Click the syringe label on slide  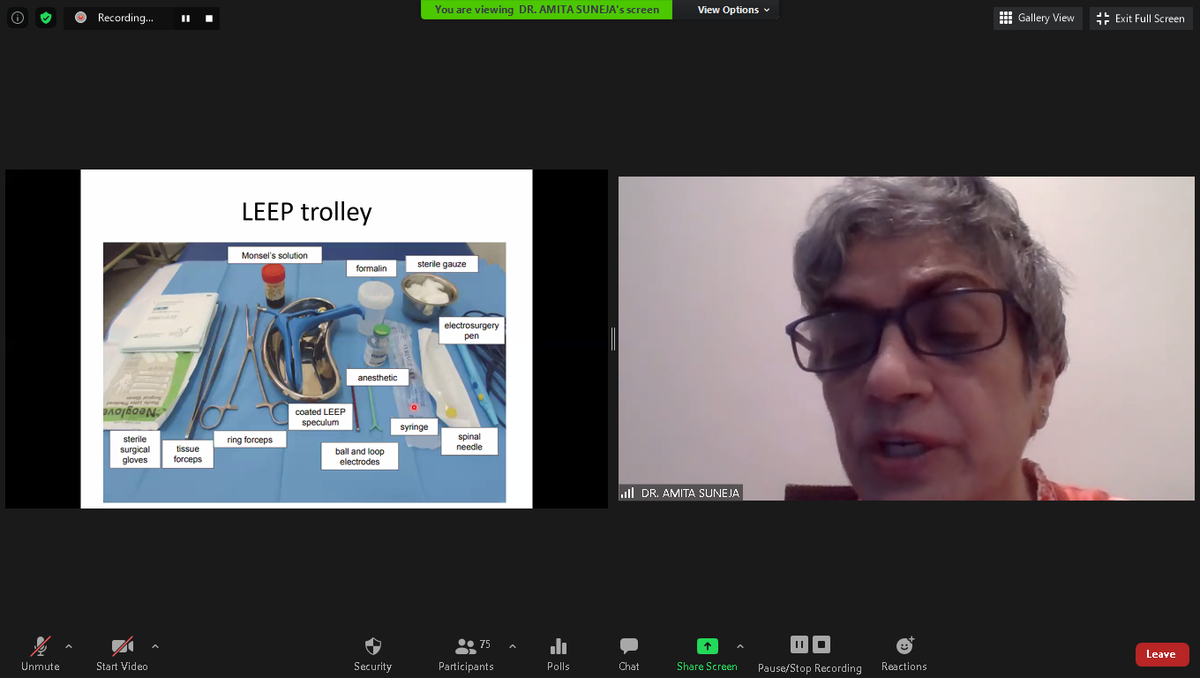tap(414, 427)
